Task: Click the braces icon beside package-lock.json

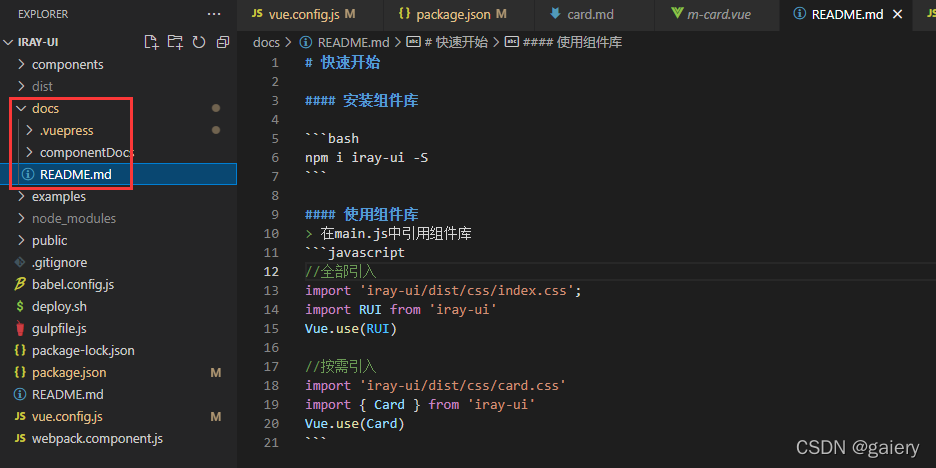Action: (20, 350)
